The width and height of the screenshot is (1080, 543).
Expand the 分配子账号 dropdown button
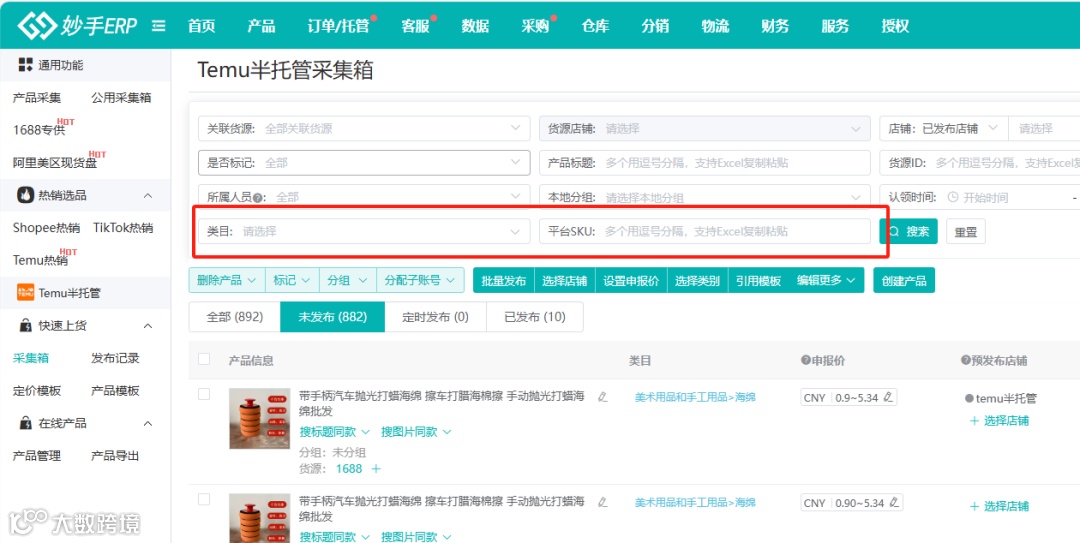click(420, 280)
